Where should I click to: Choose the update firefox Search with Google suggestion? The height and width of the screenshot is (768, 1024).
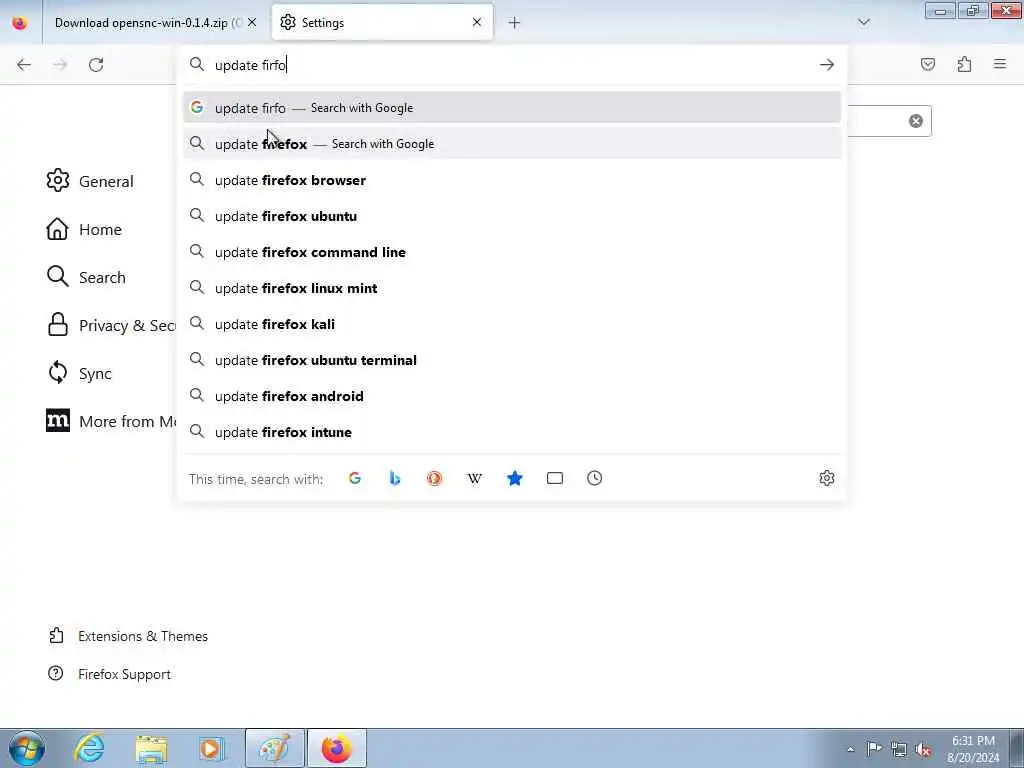512,144
